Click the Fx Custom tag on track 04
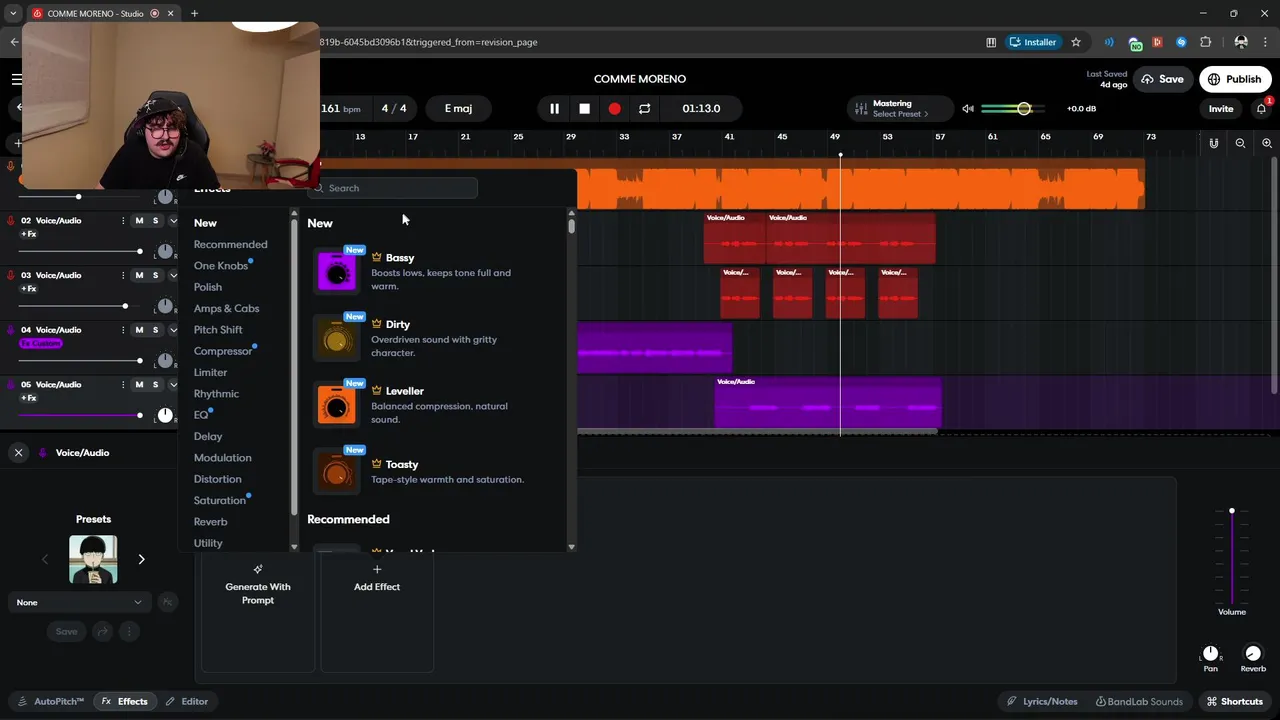Image resolution: width=1280 pixels, height=720 pixels. [x=41, y=343]
